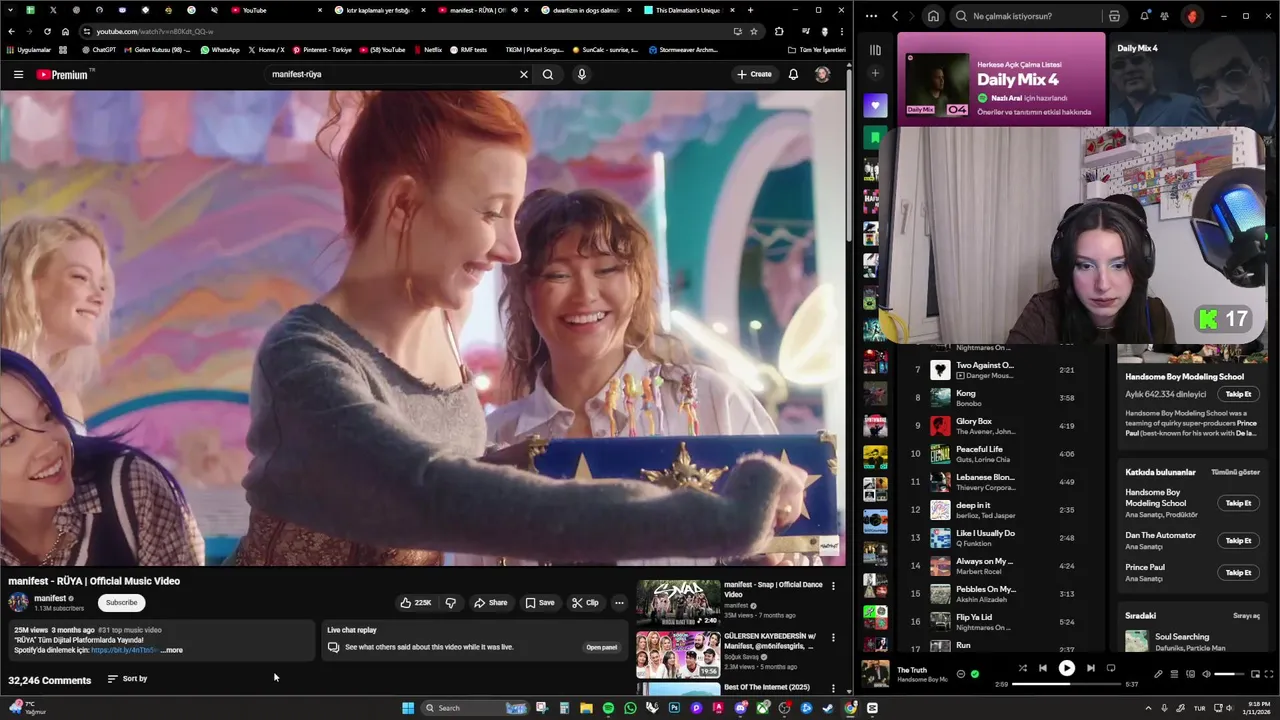
Task: Open WhatsApp from the Windows taskbar
Action: 630,708
